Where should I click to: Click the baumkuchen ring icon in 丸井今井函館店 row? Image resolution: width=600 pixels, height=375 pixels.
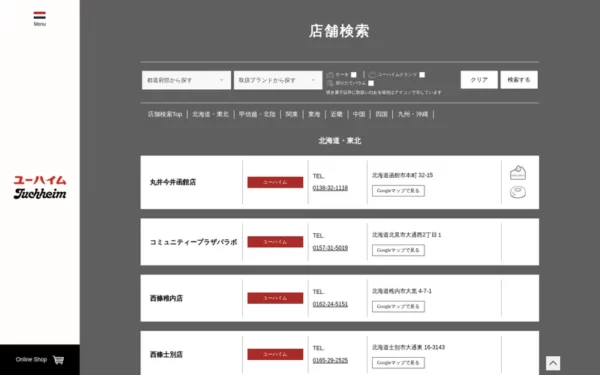[518, 192]
